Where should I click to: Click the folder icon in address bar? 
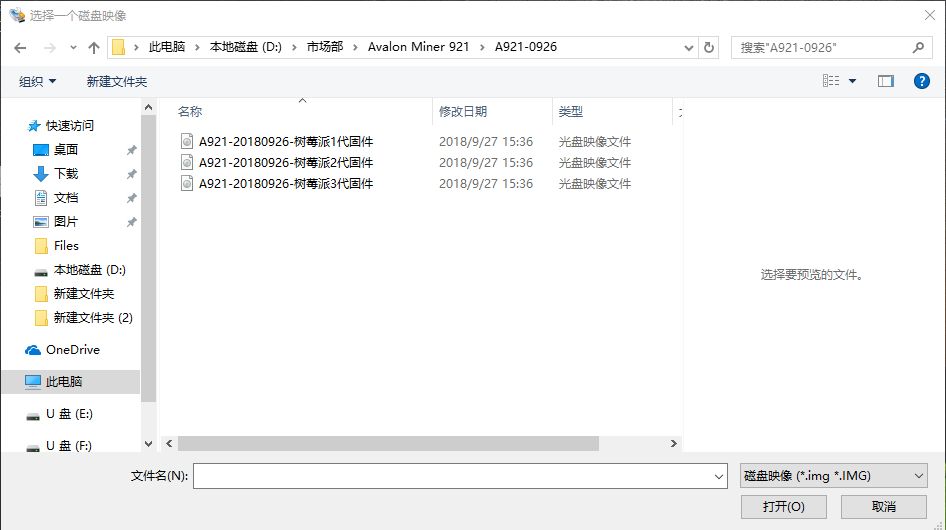point(119,47)
